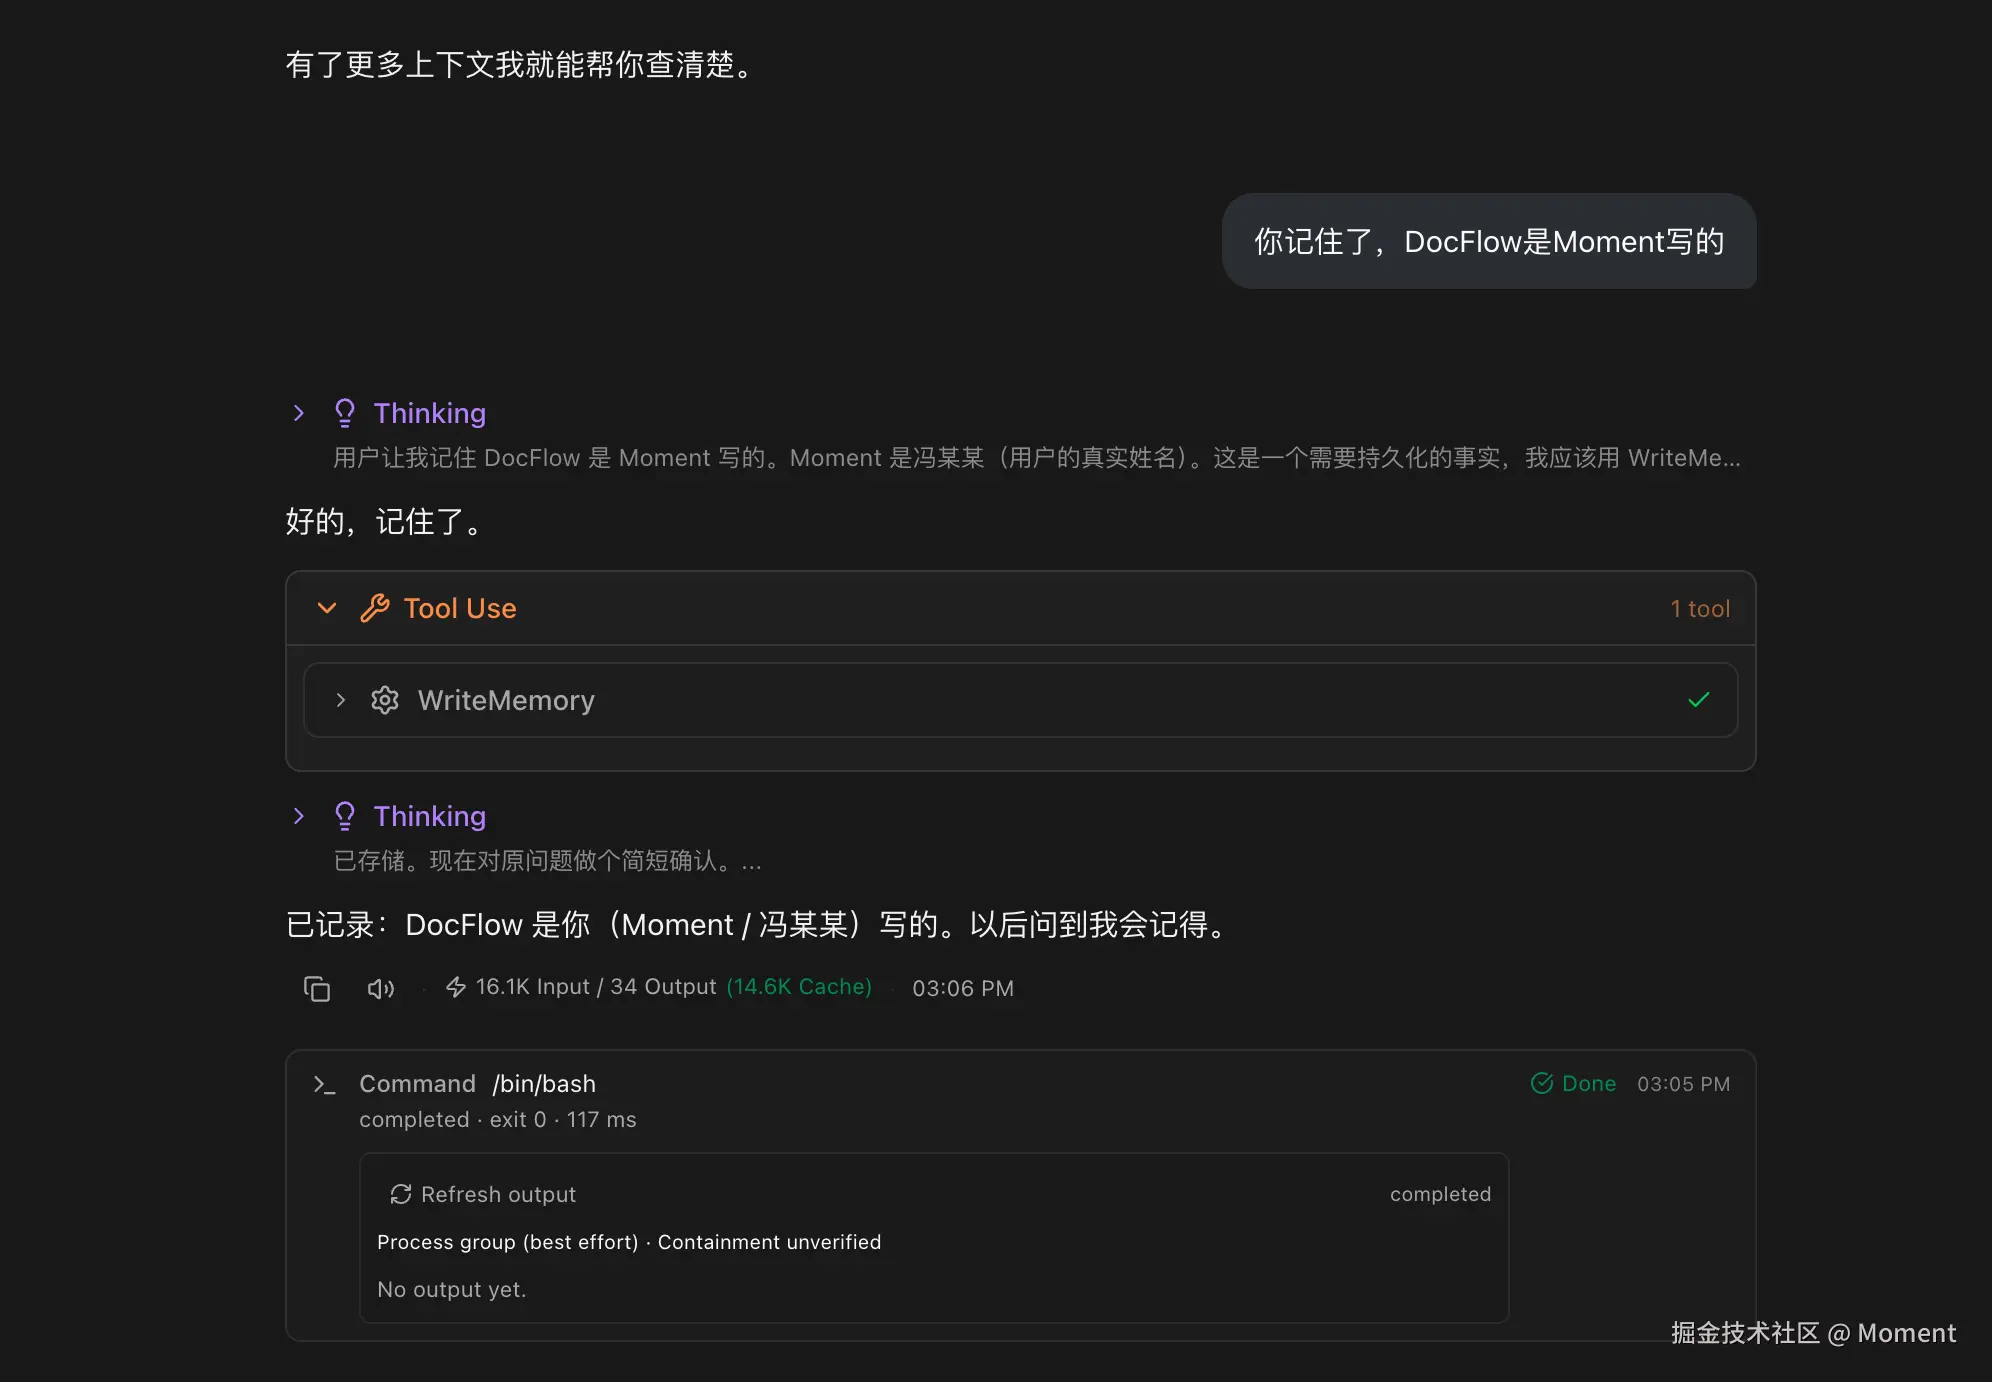The image size is (1992, 1382).
Task: Click the 'No output yet.' text
Action: tap(451, 1290)
